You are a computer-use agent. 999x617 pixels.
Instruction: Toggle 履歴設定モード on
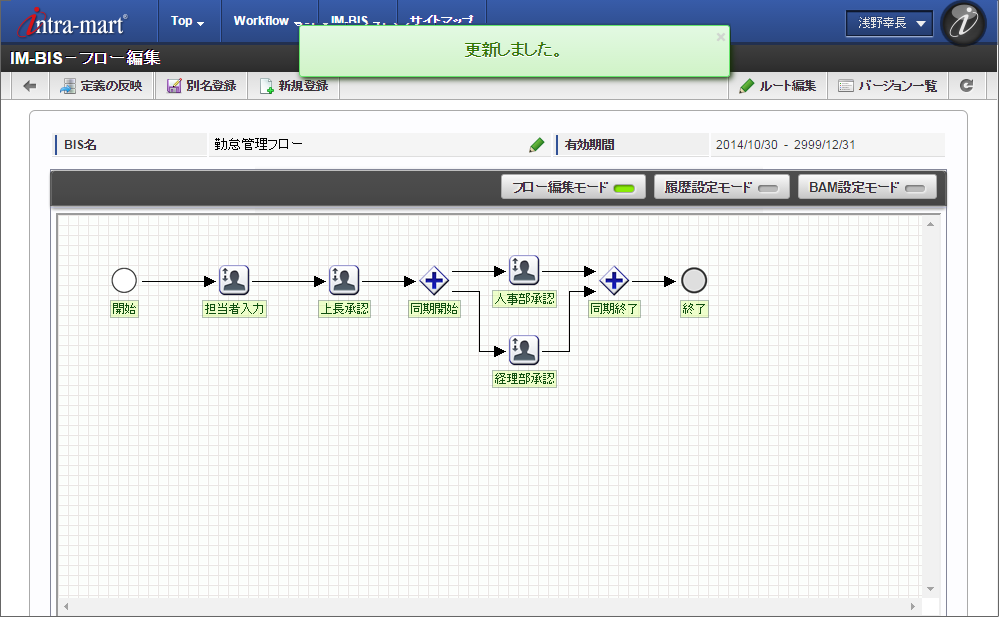[721, 187]
